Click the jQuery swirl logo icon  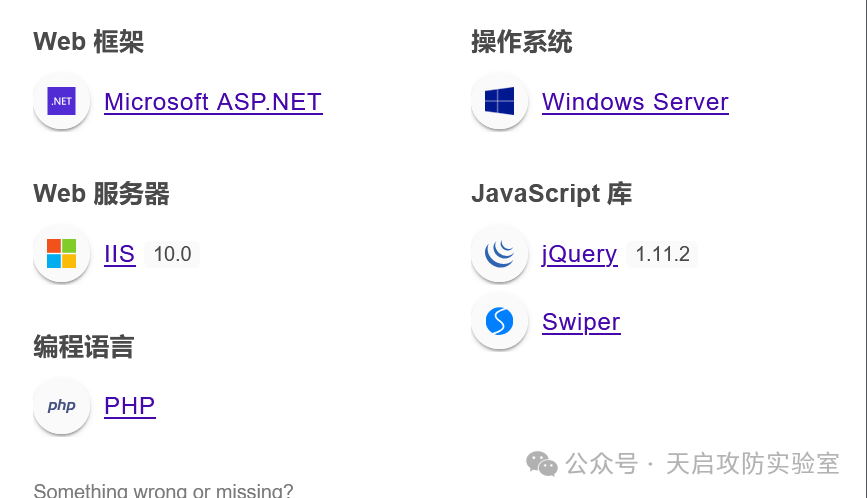click(499, 254)
